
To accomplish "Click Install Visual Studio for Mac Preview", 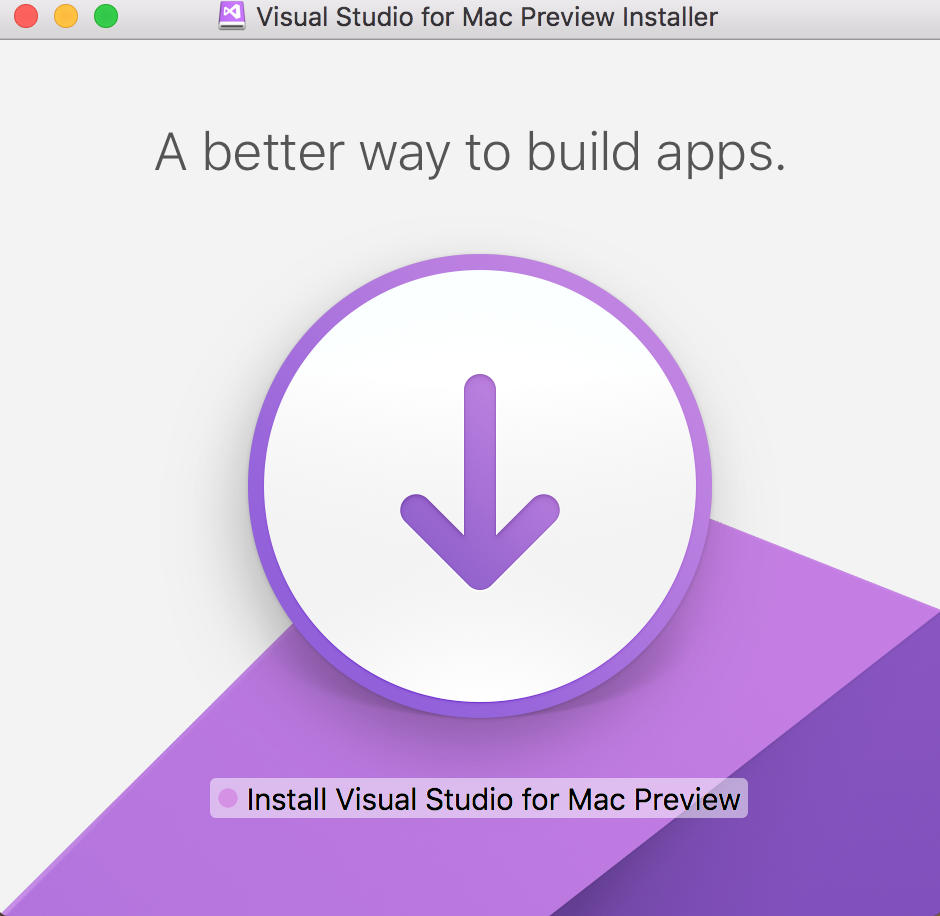I will 479,798.
